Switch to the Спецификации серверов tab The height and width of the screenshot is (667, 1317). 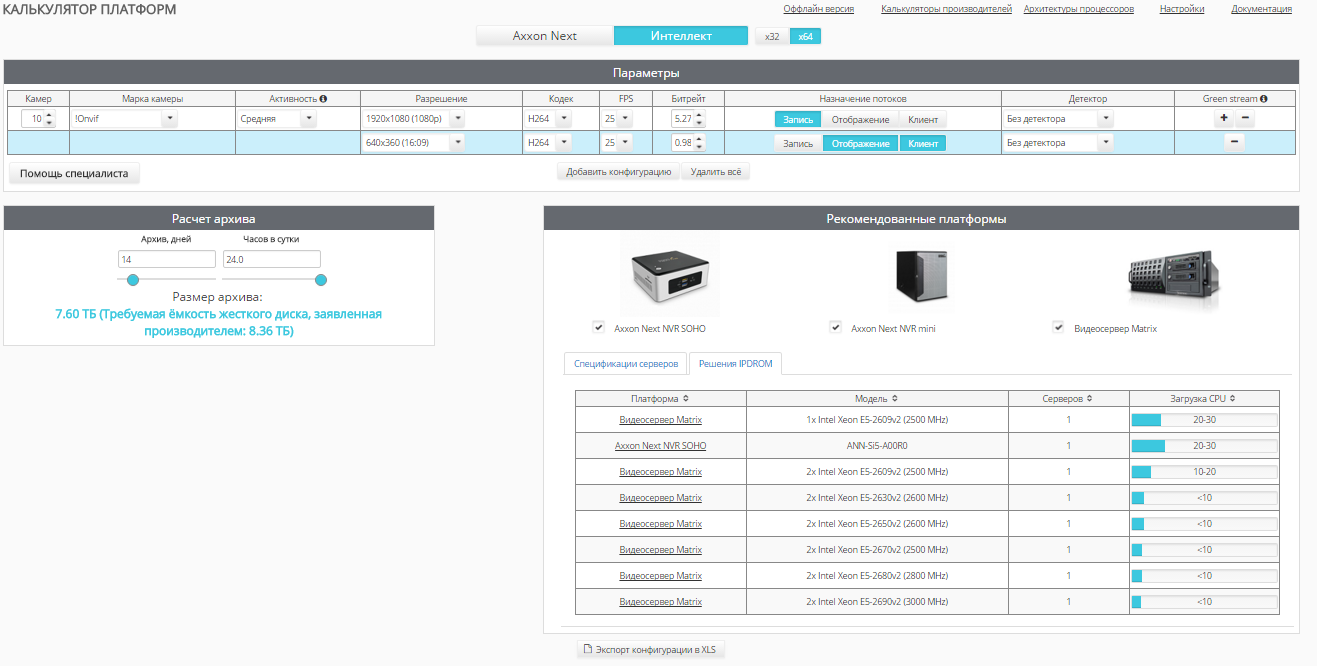[x=625, y=364]
